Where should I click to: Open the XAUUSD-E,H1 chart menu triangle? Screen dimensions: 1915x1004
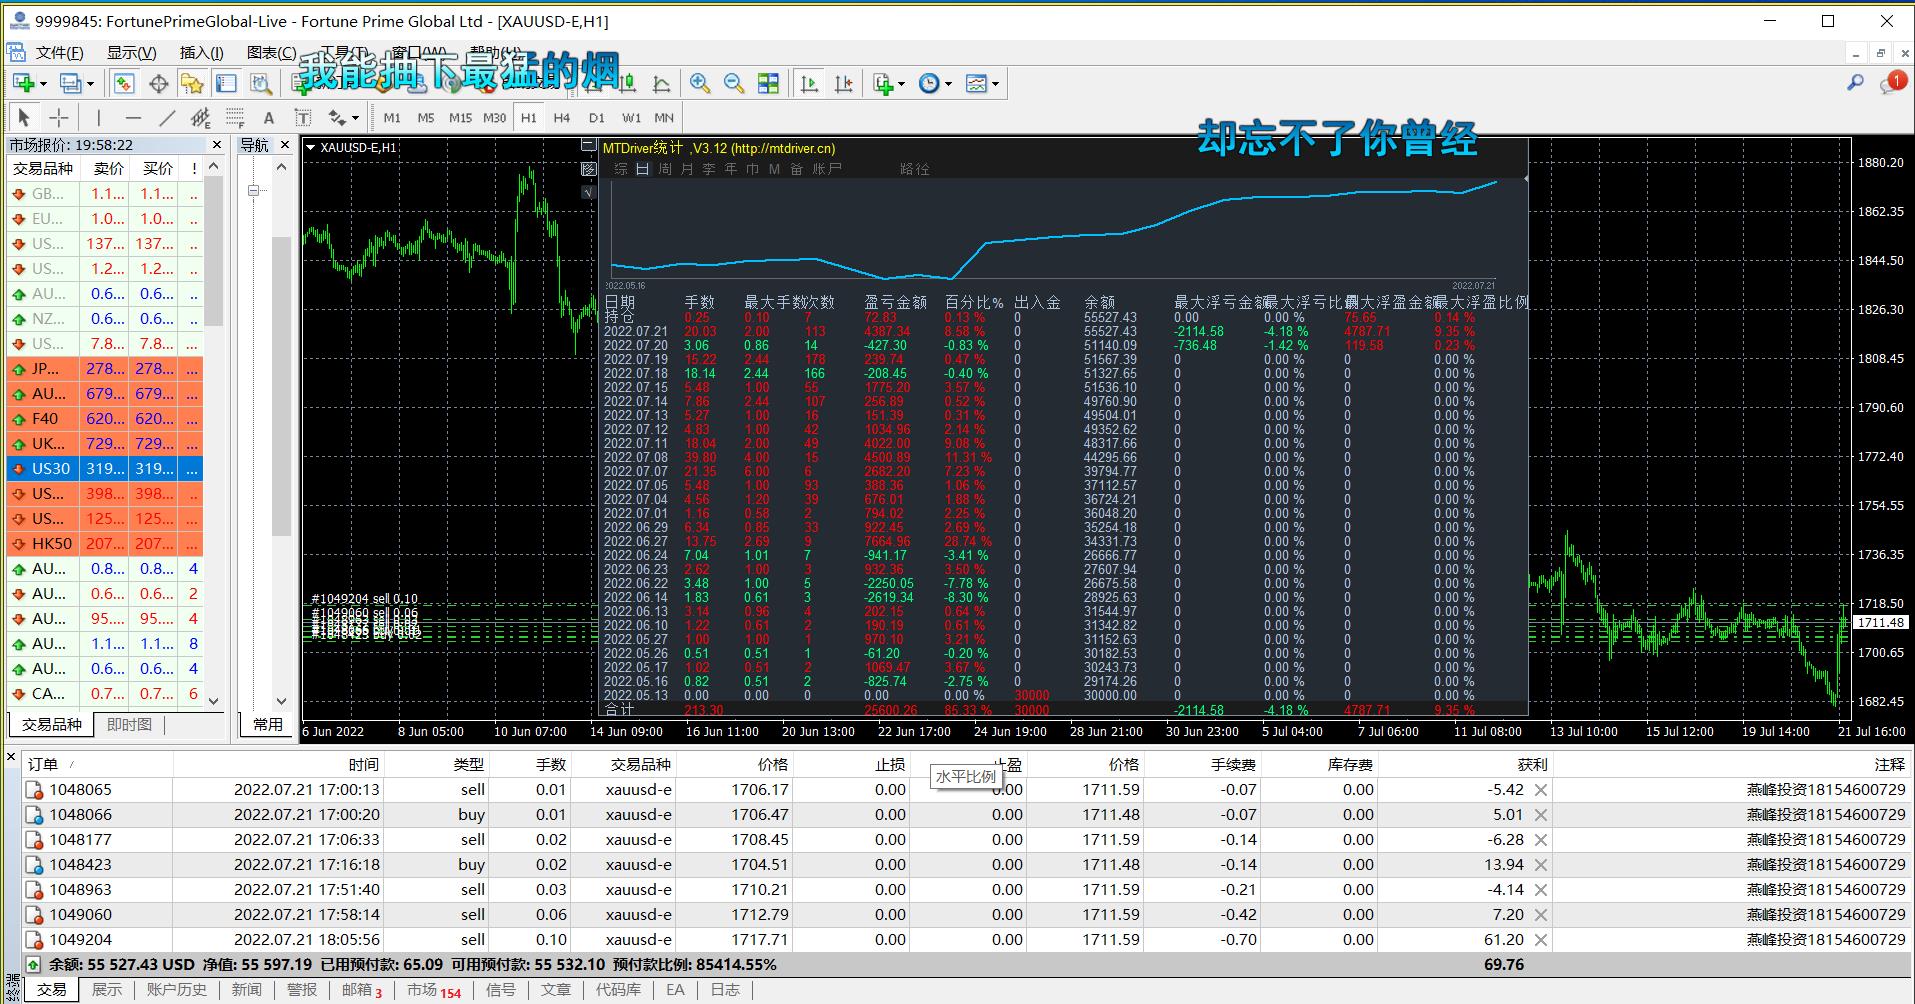coord(310,147)
